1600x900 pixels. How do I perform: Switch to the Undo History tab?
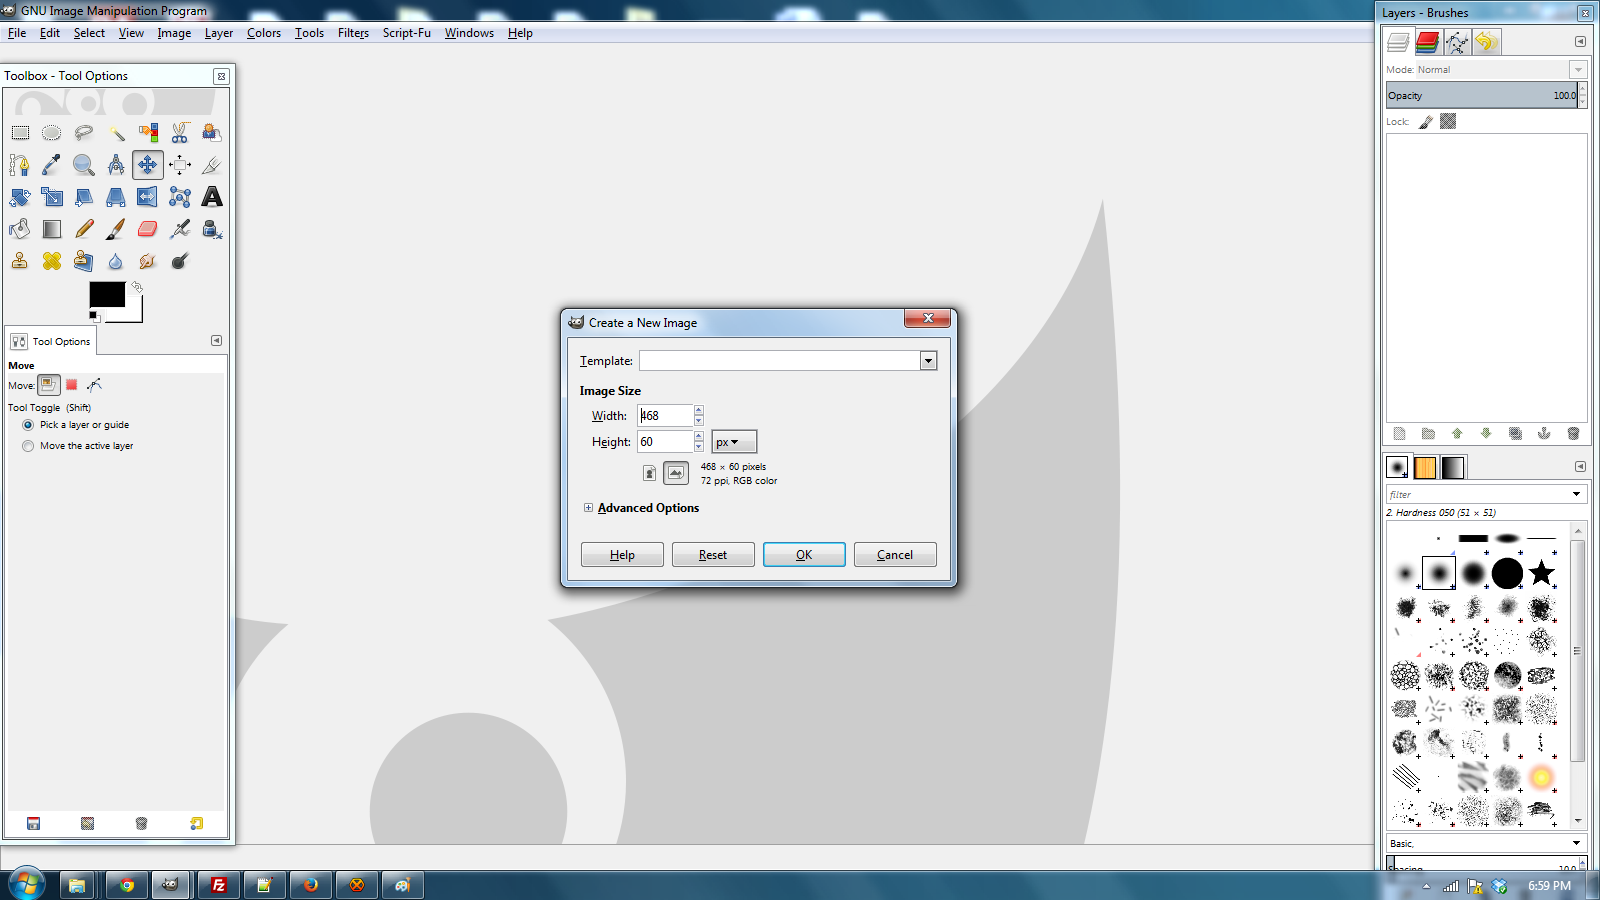pyautogui.click(x=1486, y=42)
